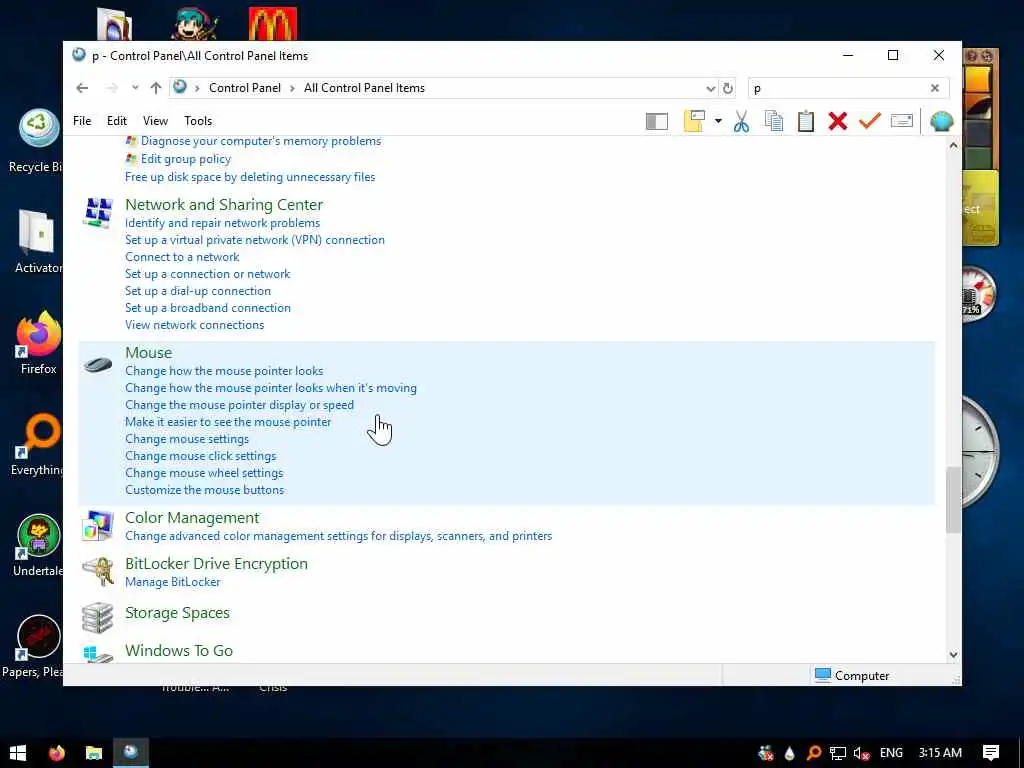Open Customize the mouse buttons

coord(204,490)
